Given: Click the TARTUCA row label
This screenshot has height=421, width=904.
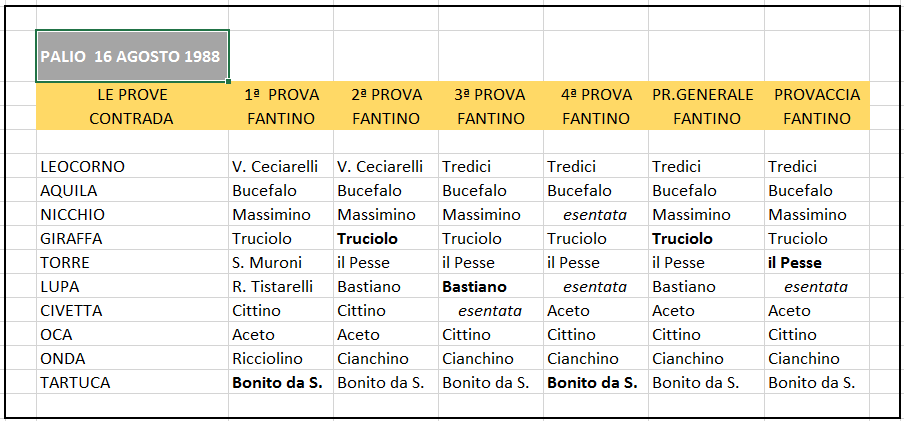Looking at the screenshot, I should coord(132,383).
